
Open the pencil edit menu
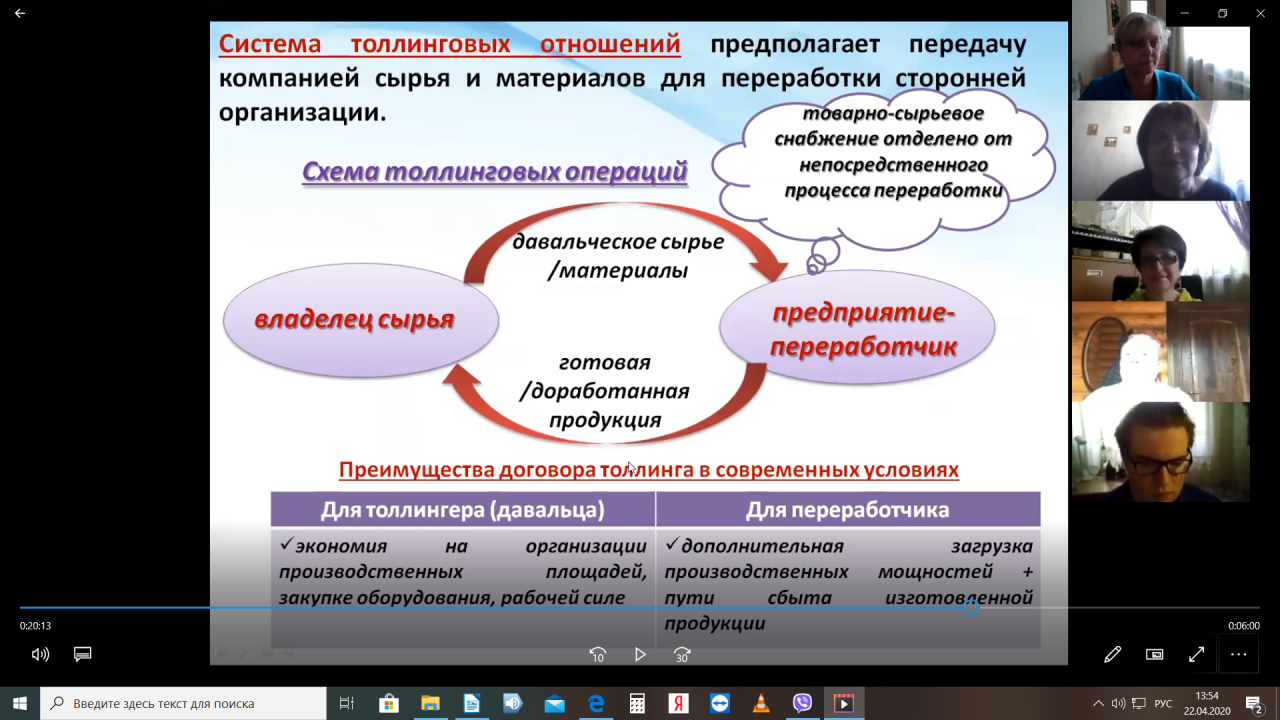[x=1112, y=654]
